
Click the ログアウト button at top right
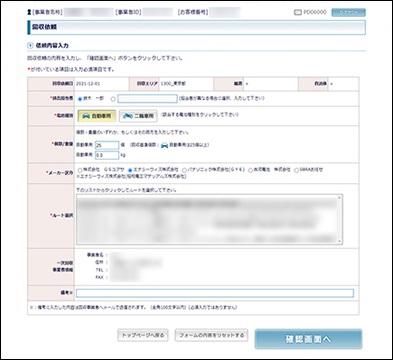click(x=348, y=12)
